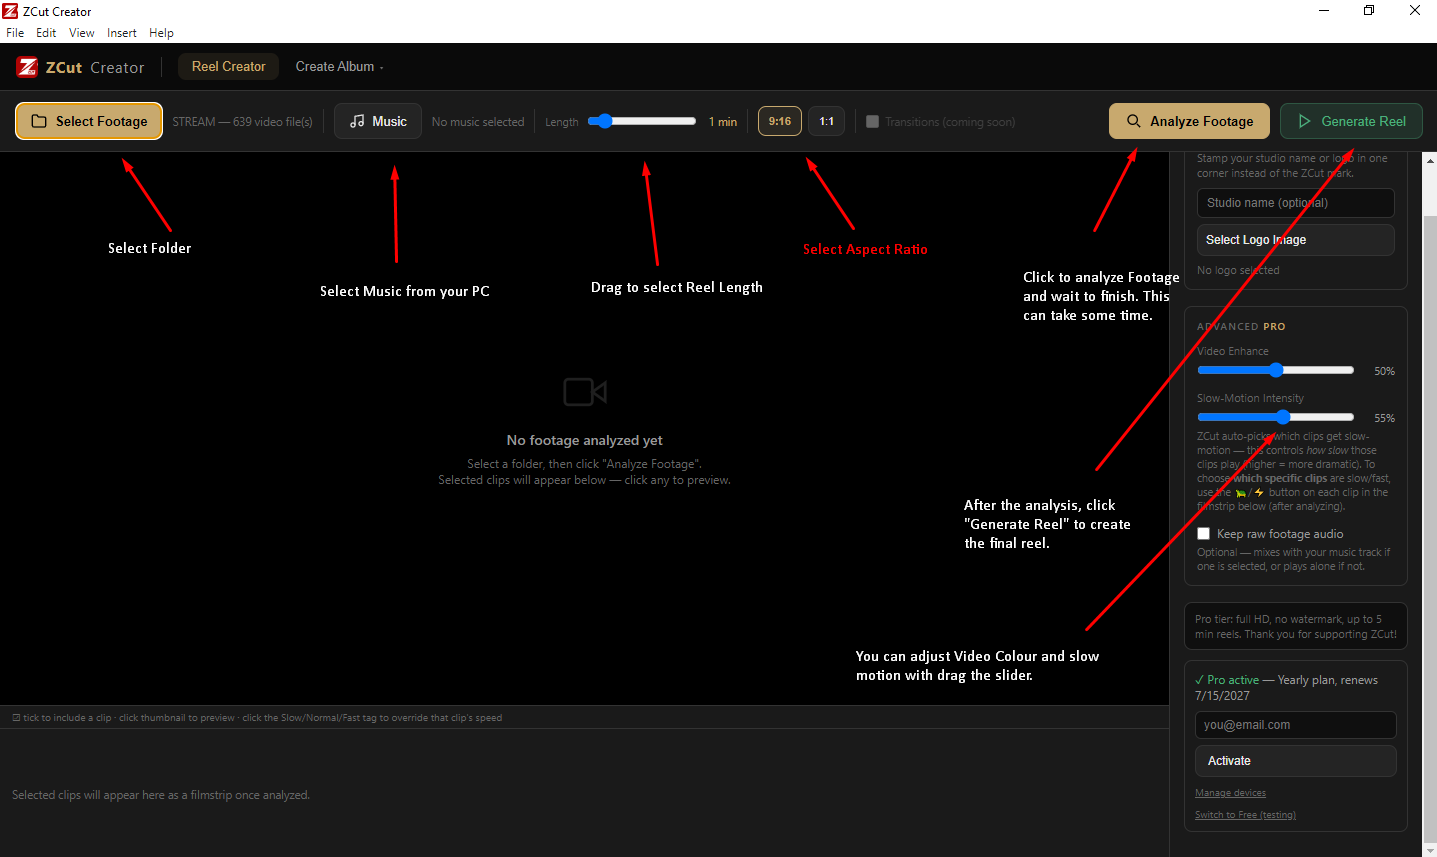1437x857 pixels.
Task: Click the play icon in Generate Reel
Action: [1304, 121]
